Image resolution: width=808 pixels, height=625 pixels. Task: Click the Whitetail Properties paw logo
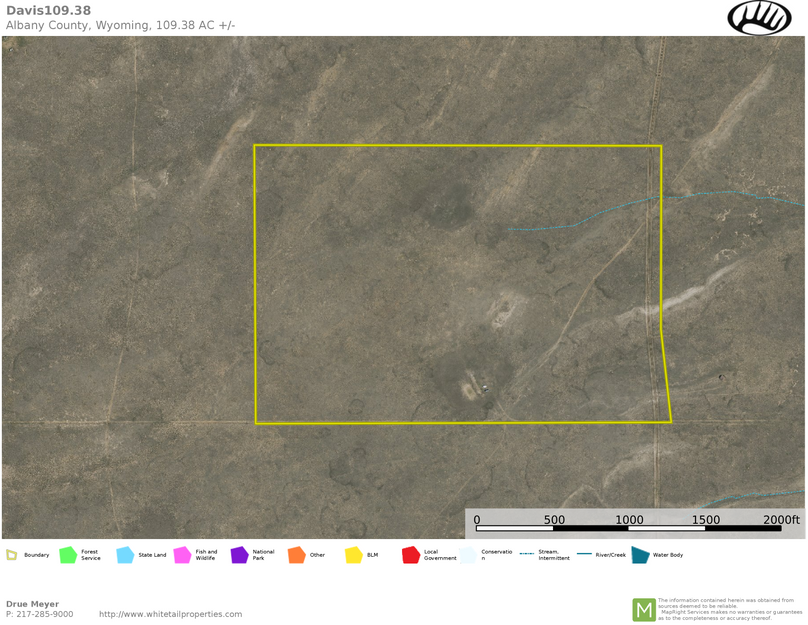[759, 17]
